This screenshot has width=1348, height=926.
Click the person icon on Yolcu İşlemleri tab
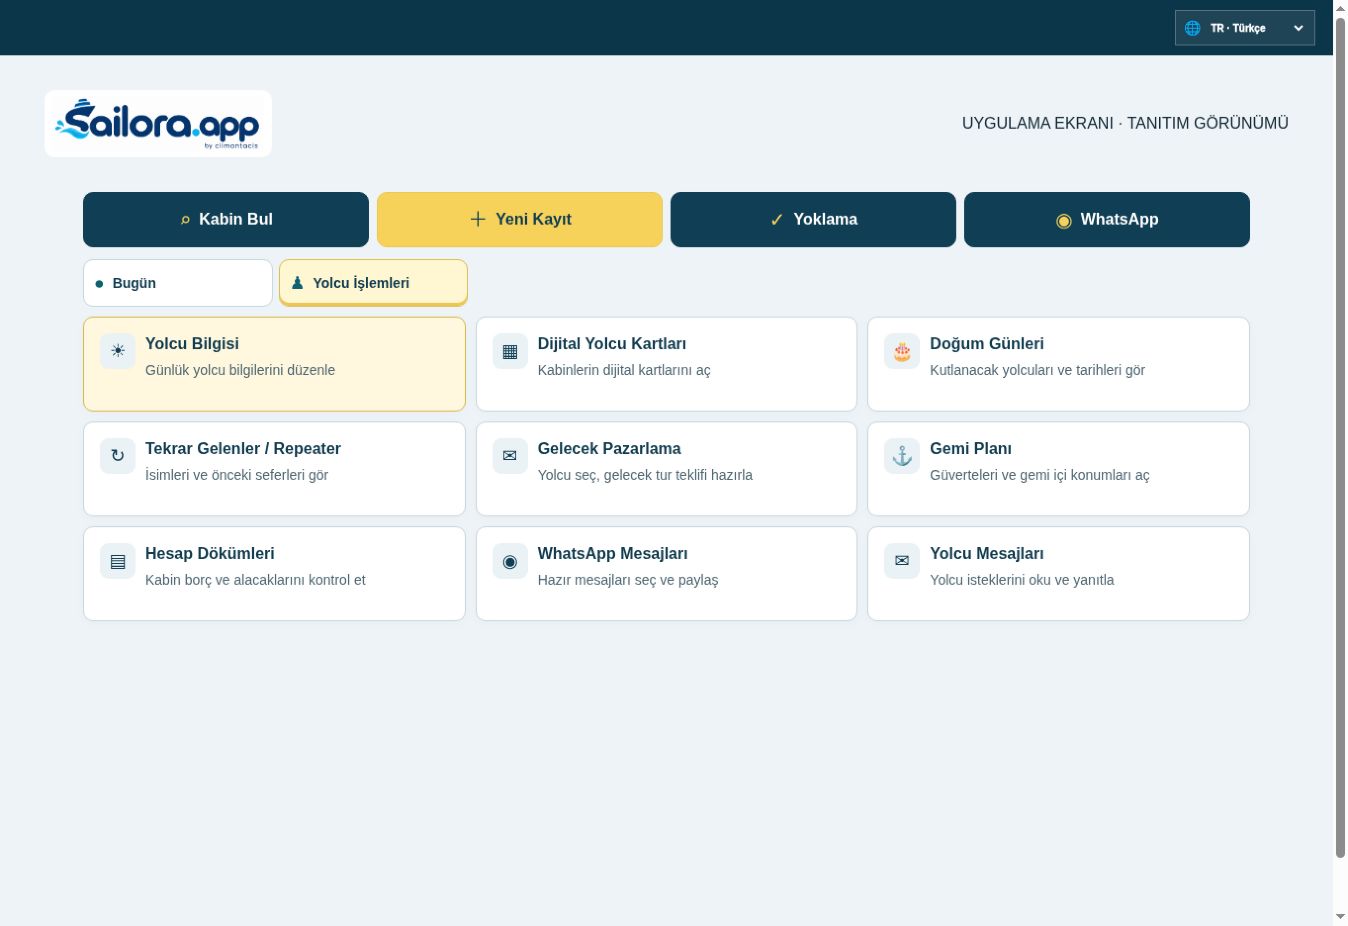[x=297, y=283]
